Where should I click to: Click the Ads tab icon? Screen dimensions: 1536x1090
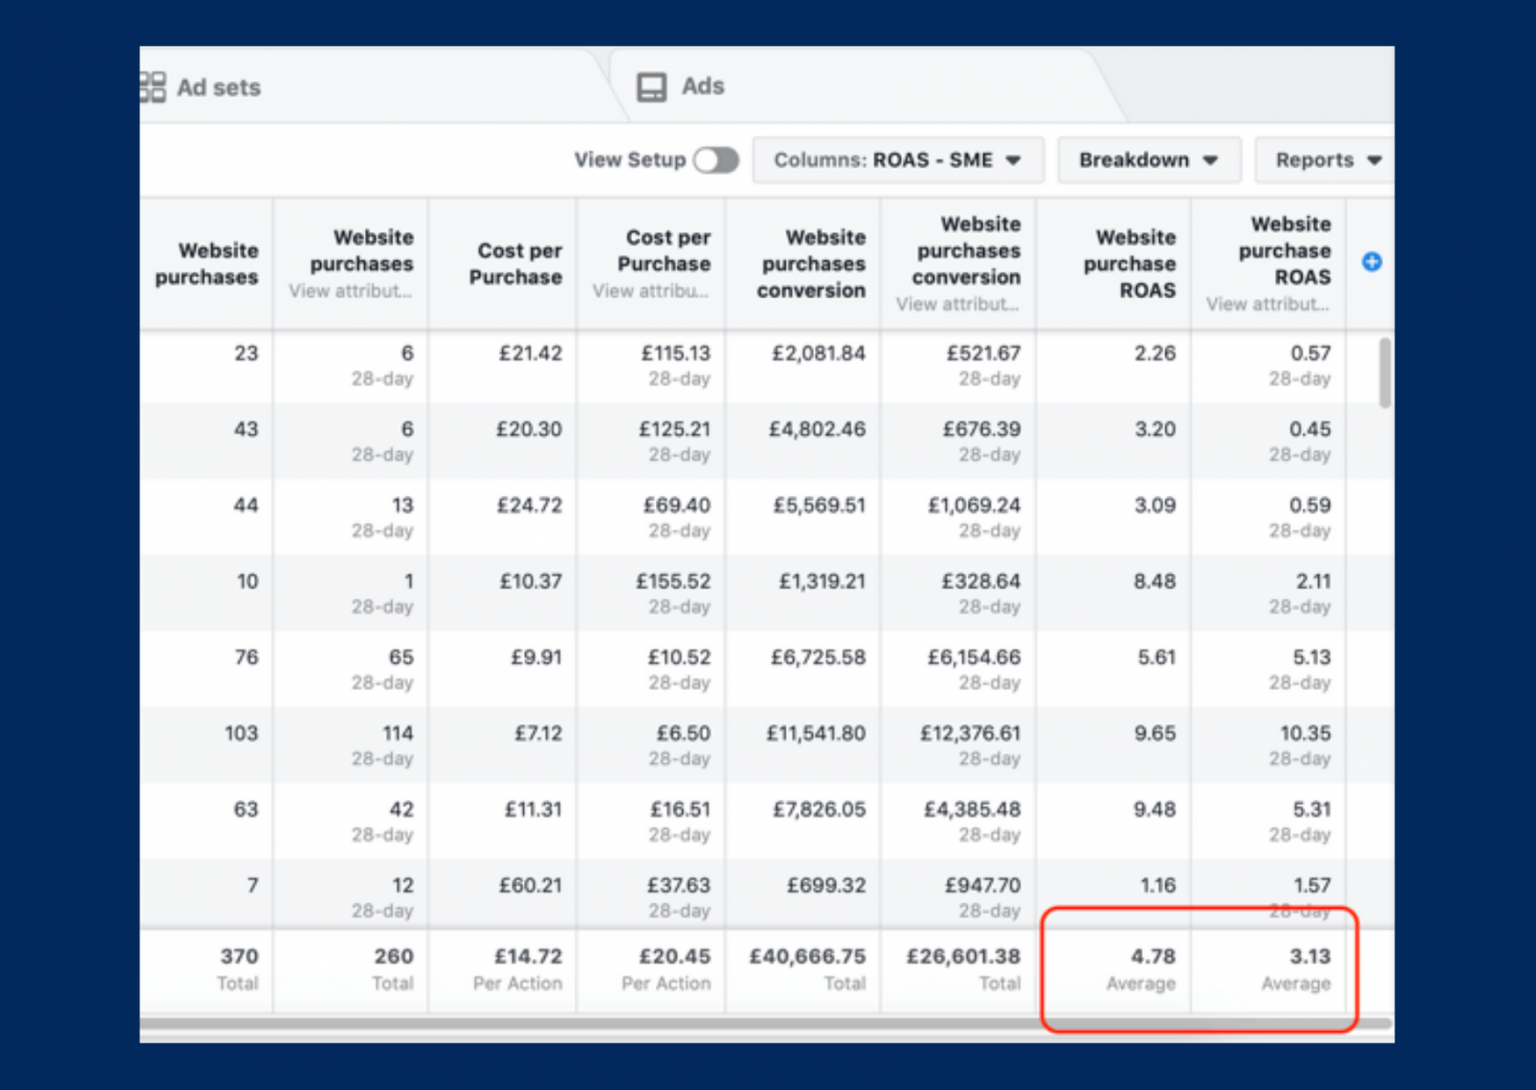click(x=653, y=86)
